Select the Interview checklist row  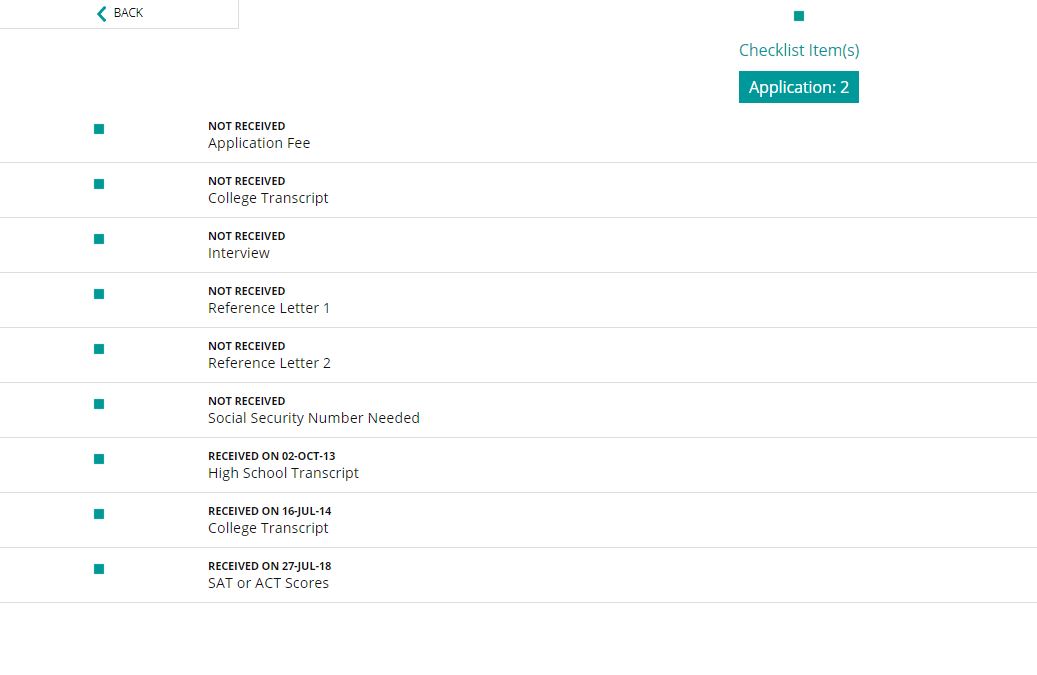pyautogui.click(x=518, y=245)
